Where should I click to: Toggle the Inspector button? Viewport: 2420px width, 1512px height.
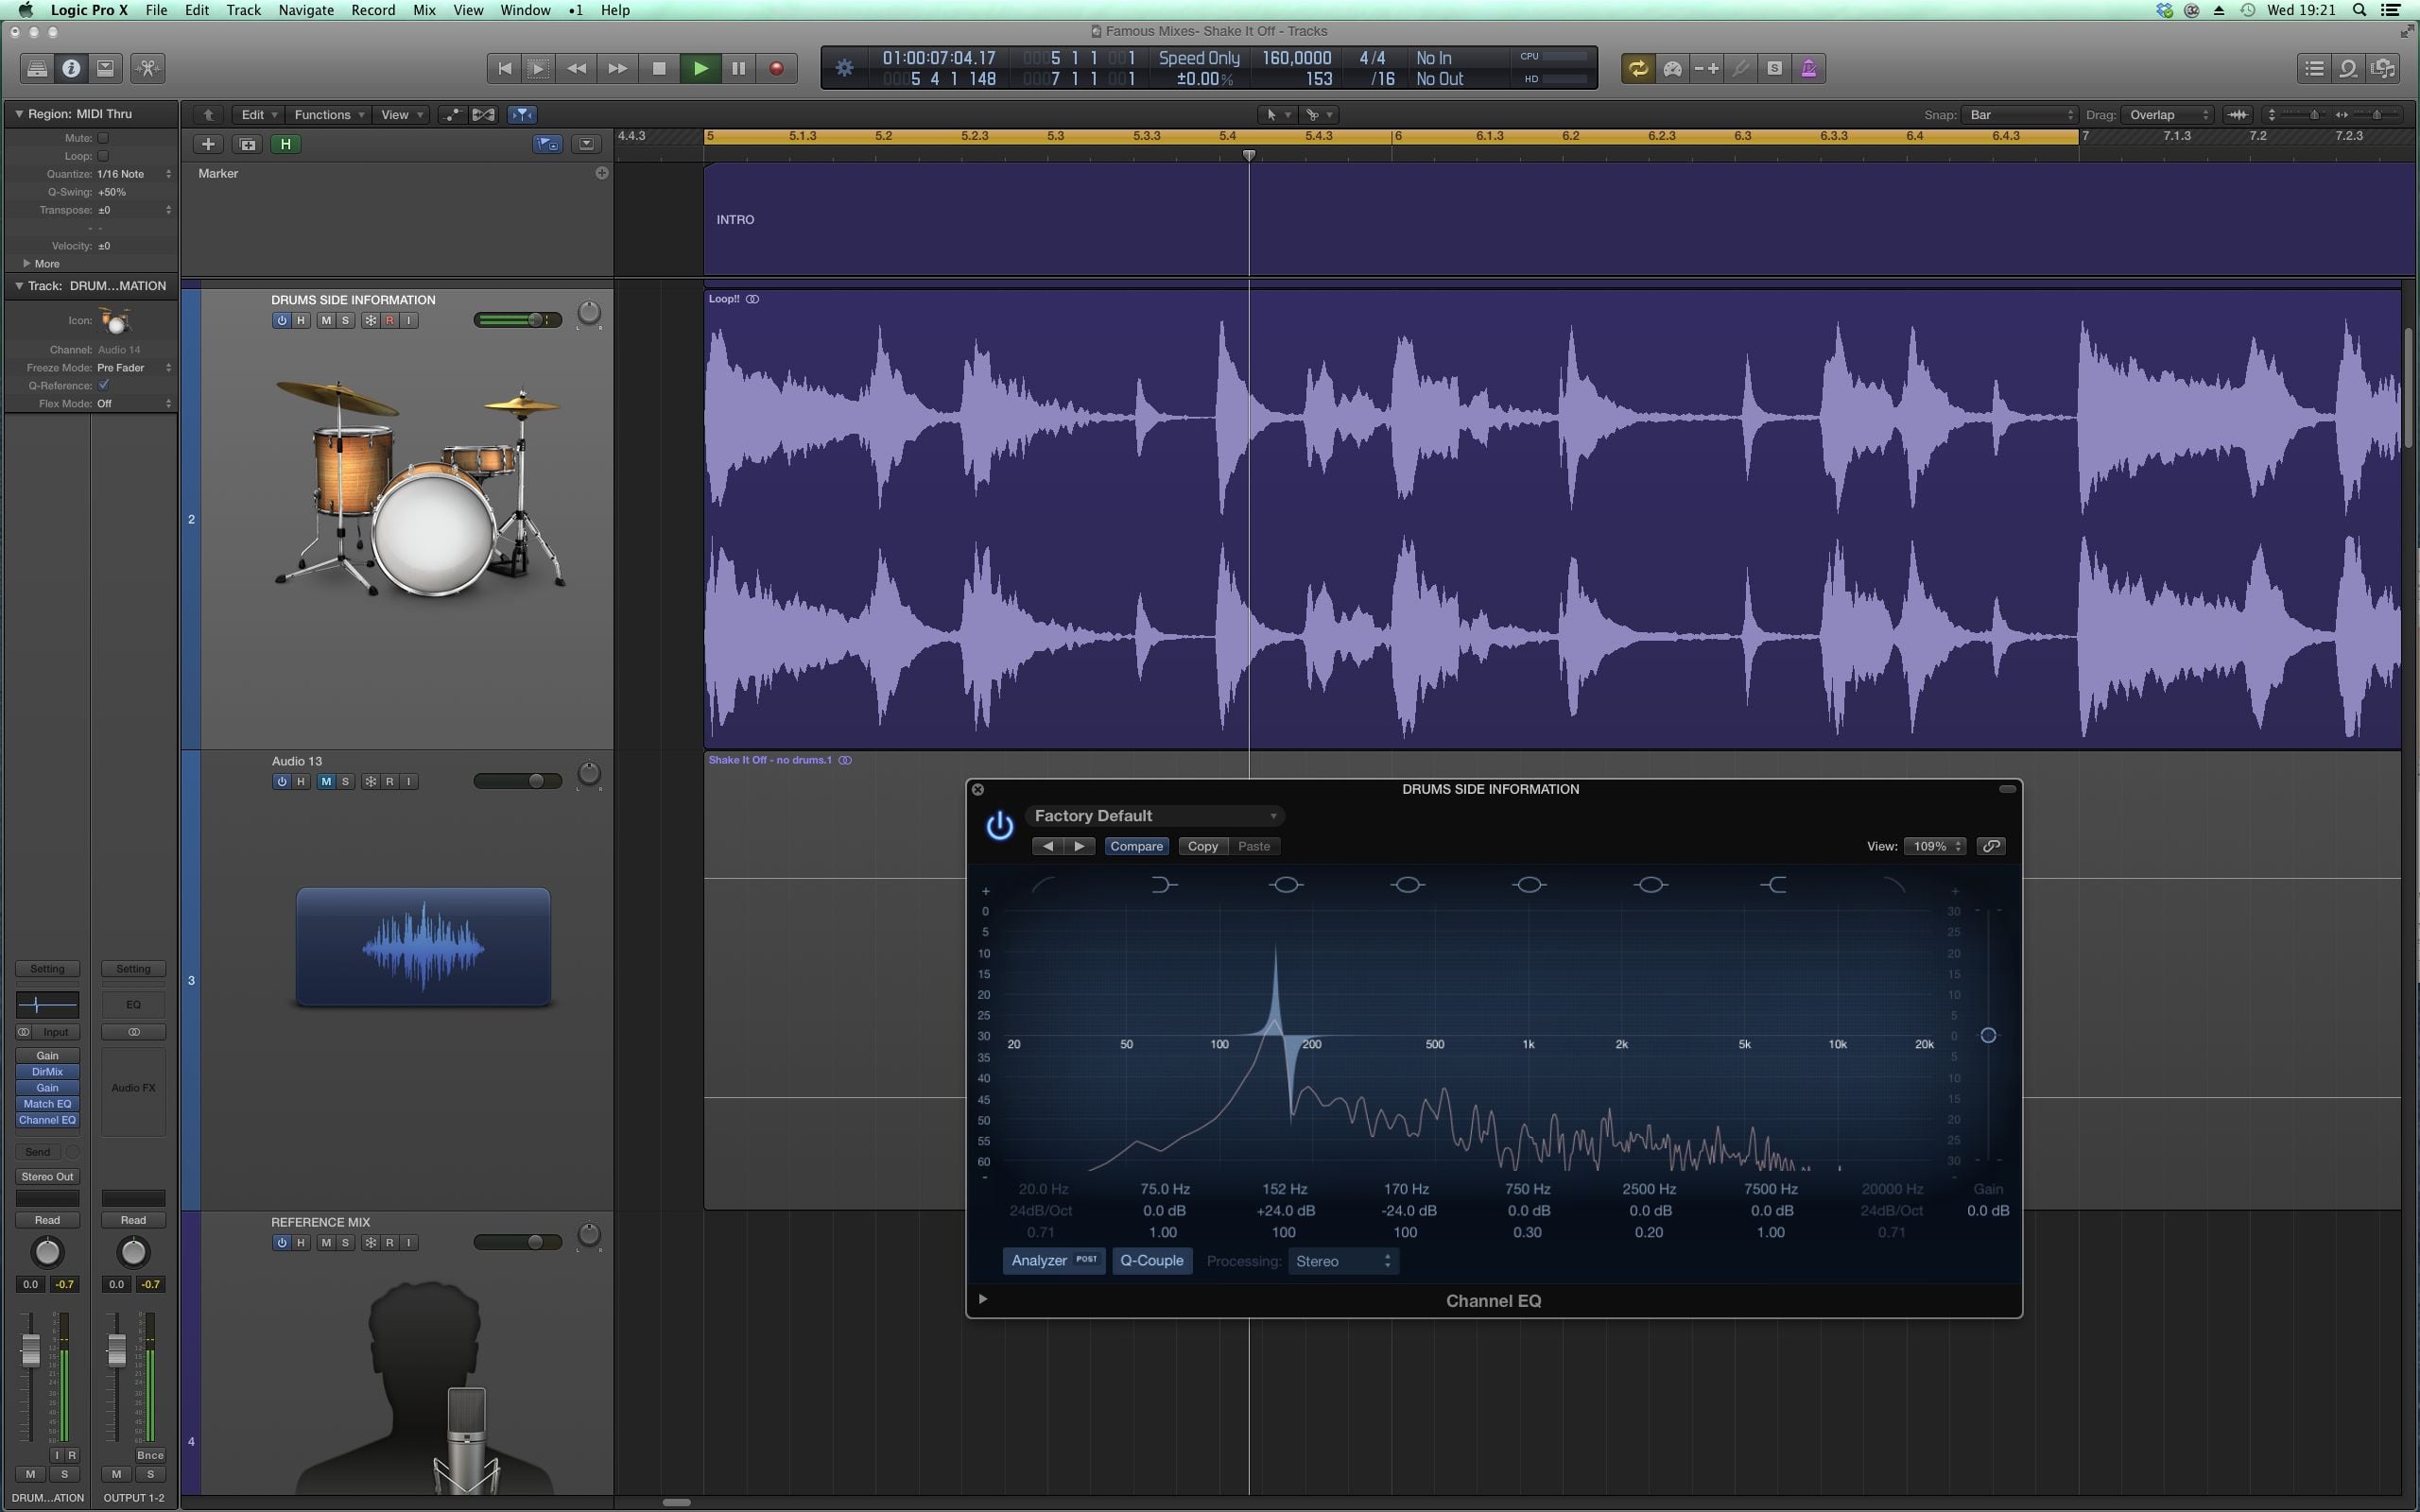71,68
